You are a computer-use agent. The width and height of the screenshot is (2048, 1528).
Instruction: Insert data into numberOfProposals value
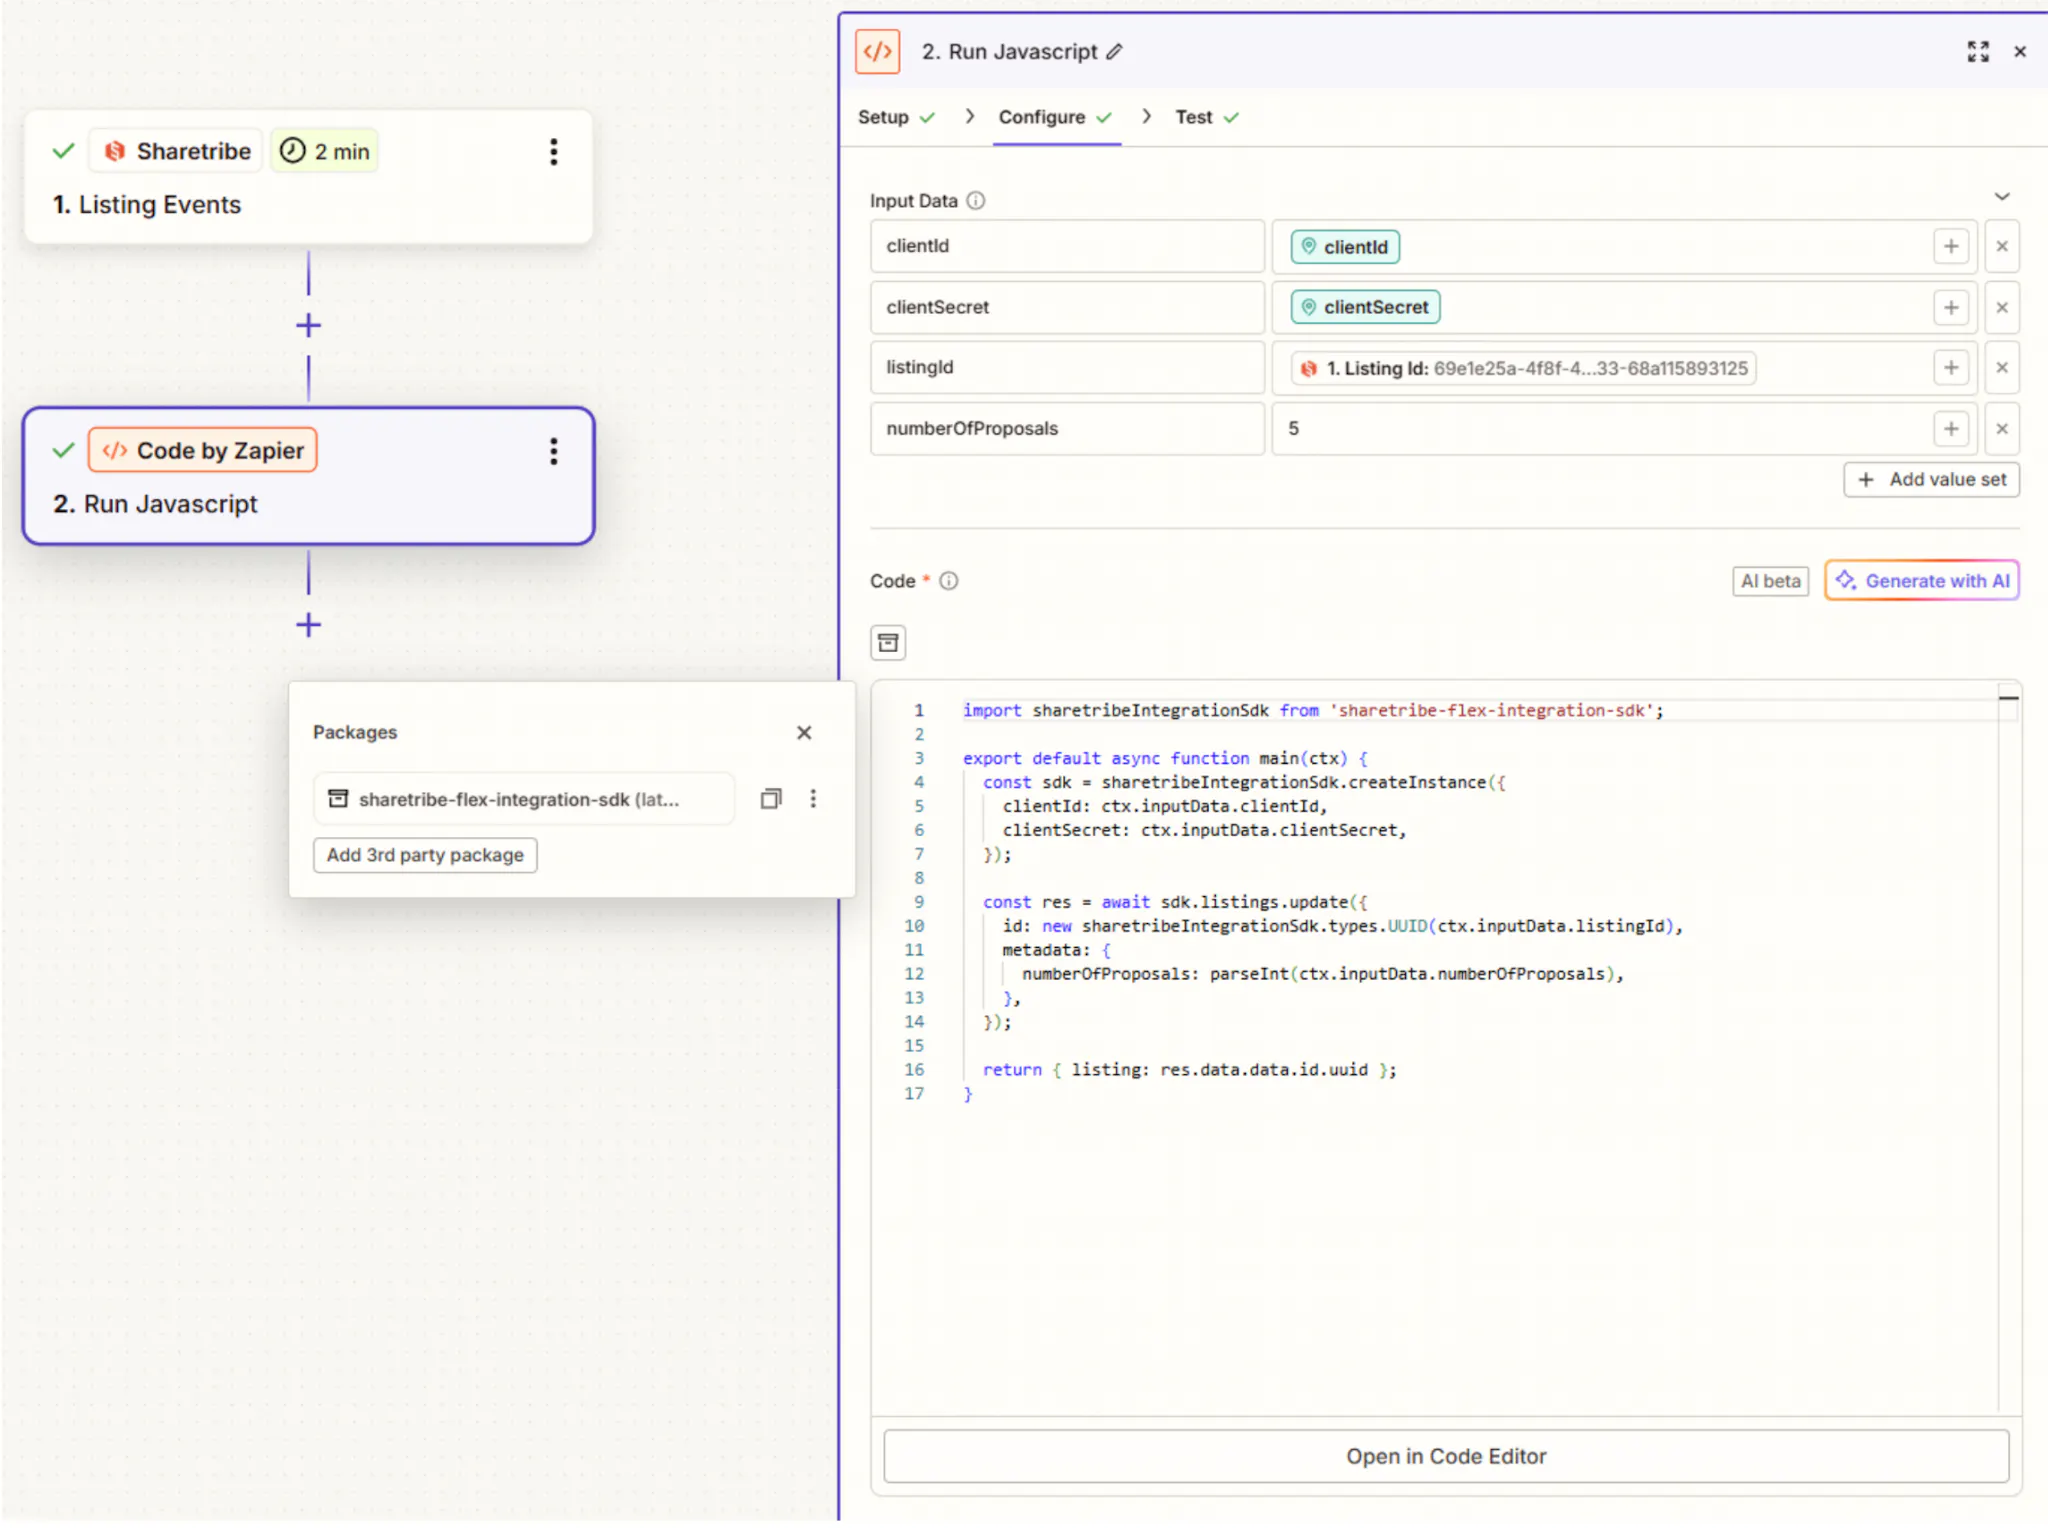[1950, 429]
